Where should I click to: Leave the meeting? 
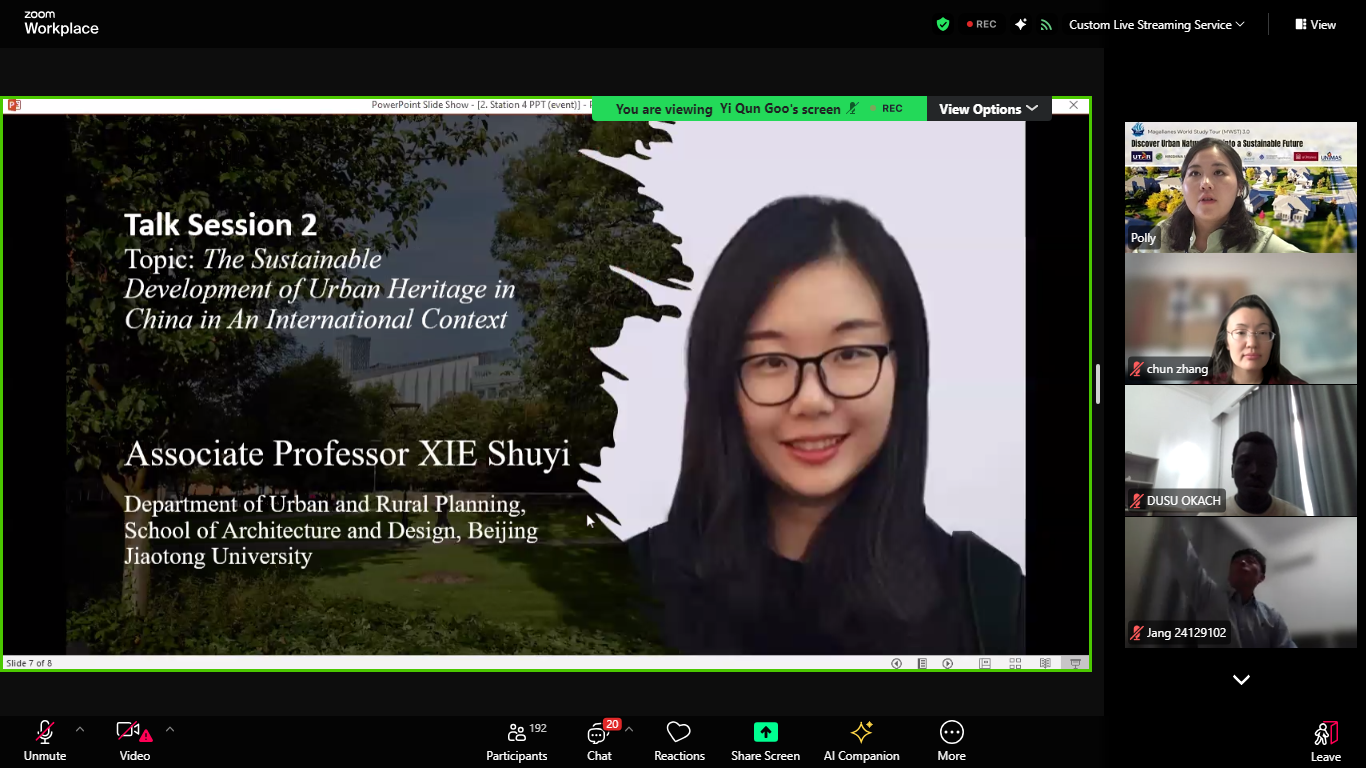(1325, 741)
